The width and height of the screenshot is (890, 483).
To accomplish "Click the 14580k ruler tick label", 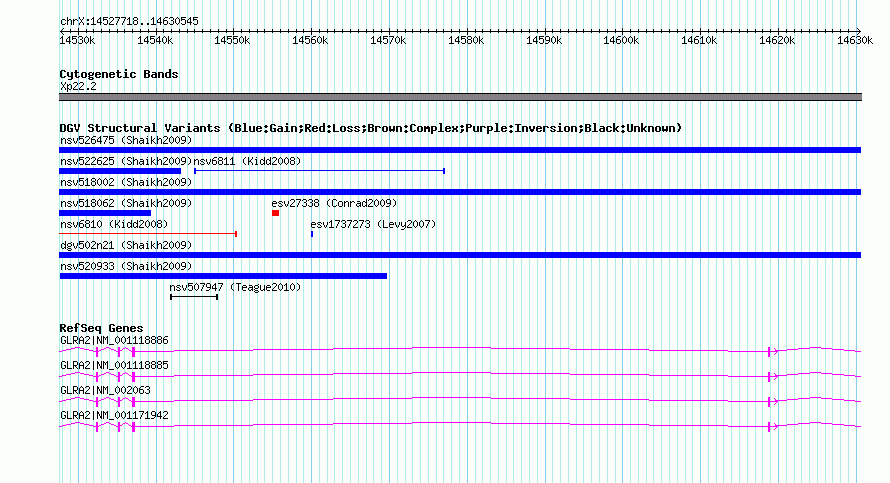I will pos(466,40).
